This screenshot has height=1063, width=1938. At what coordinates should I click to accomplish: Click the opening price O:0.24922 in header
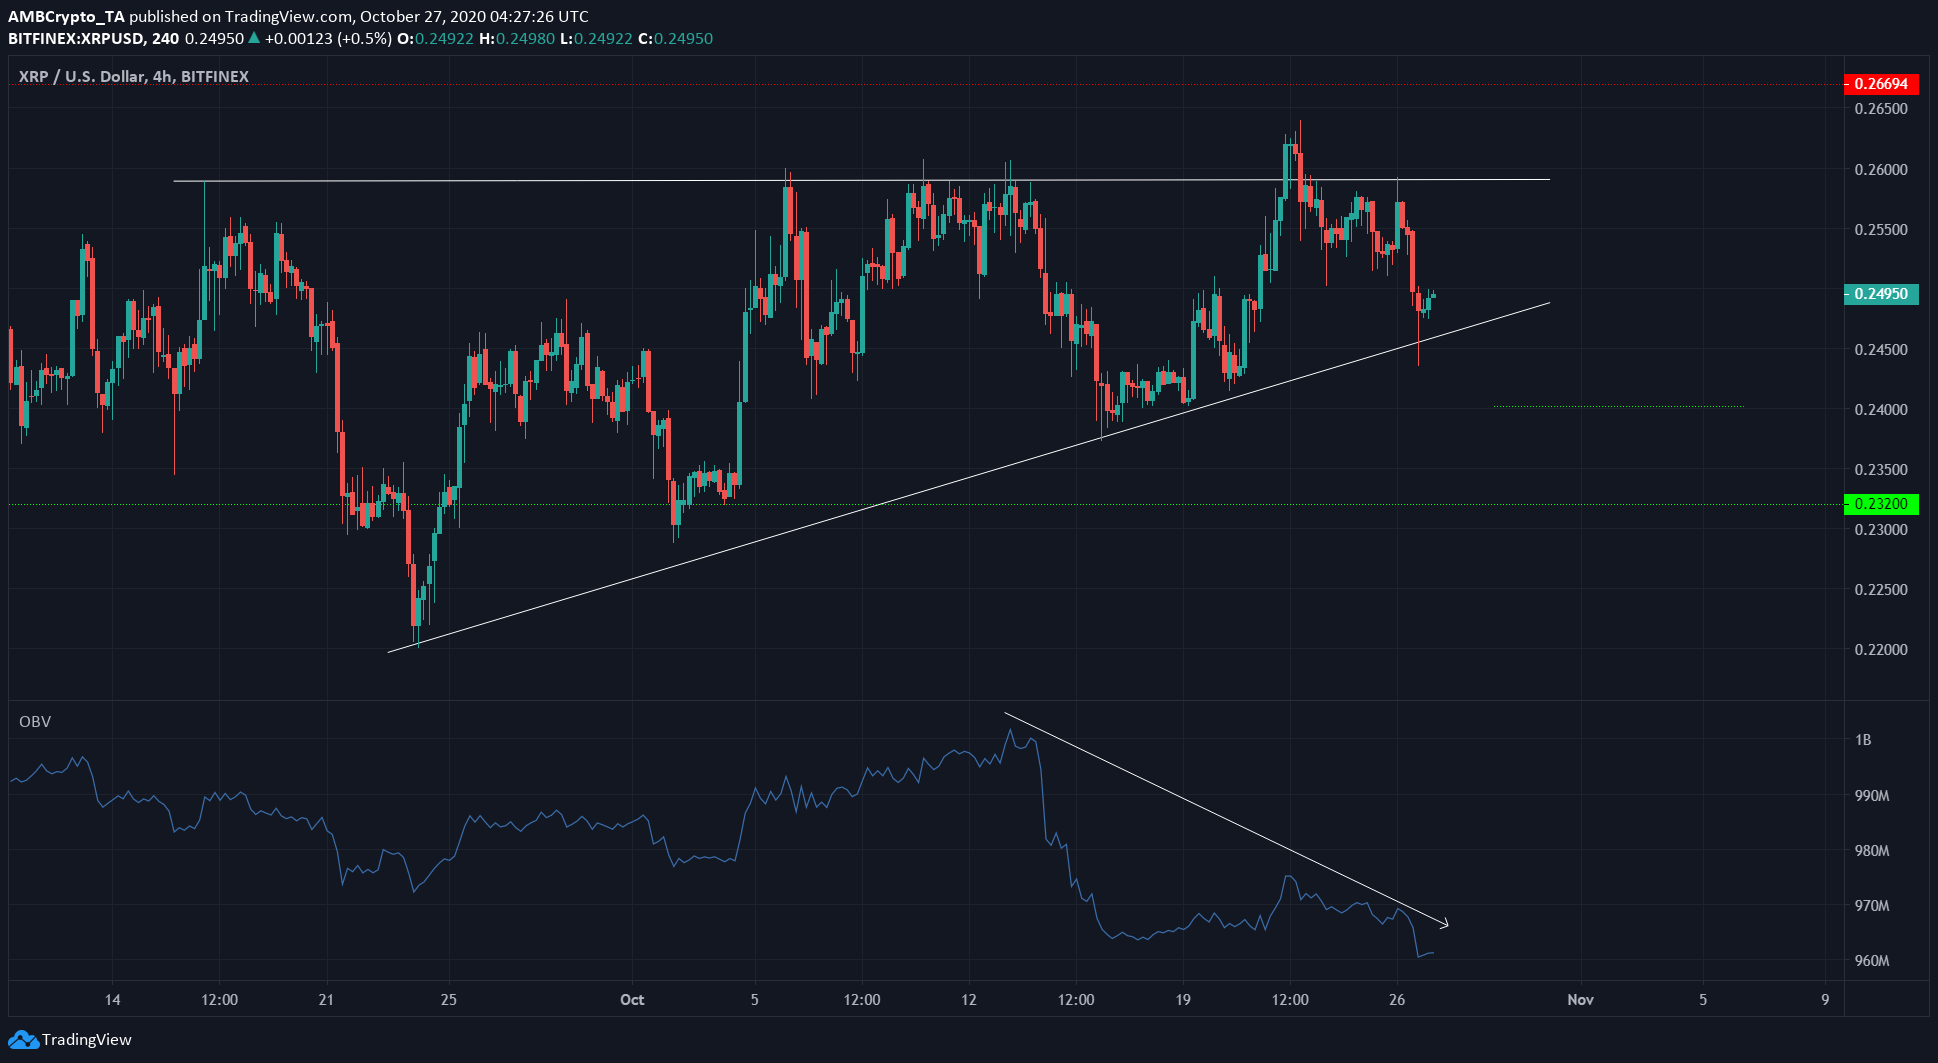coord(436,39)
